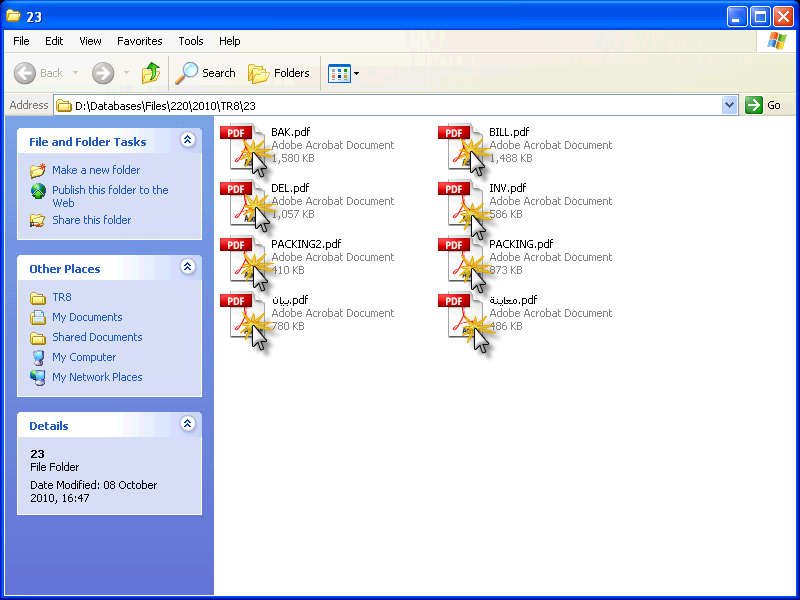Select the INV.pdf file icon
Screen dimensions: 800x600
(x=462, y=205)
